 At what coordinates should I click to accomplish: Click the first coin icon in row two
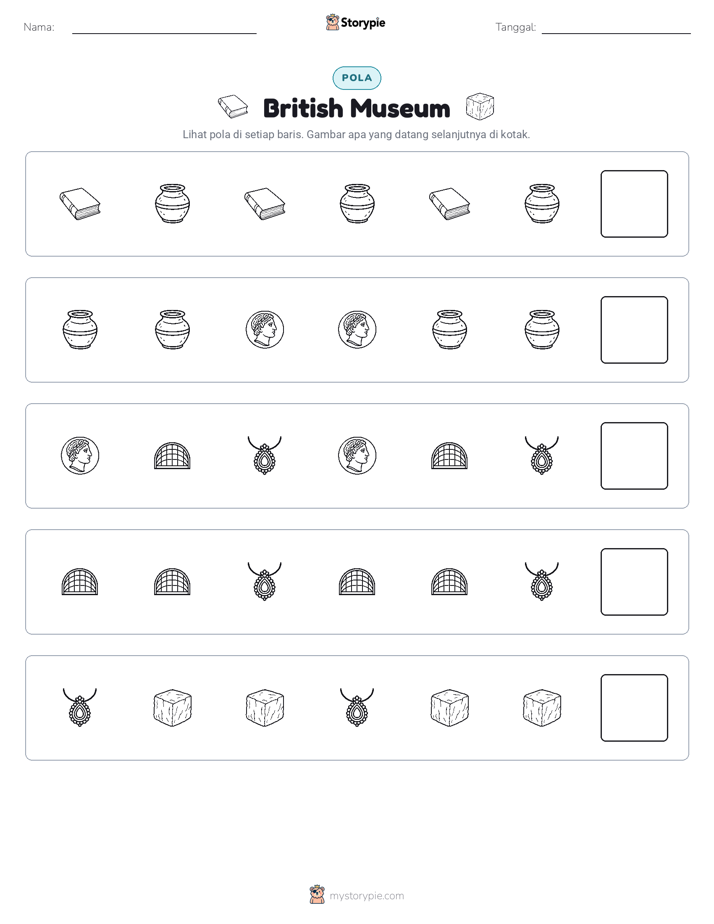click(x=265, y=329)
